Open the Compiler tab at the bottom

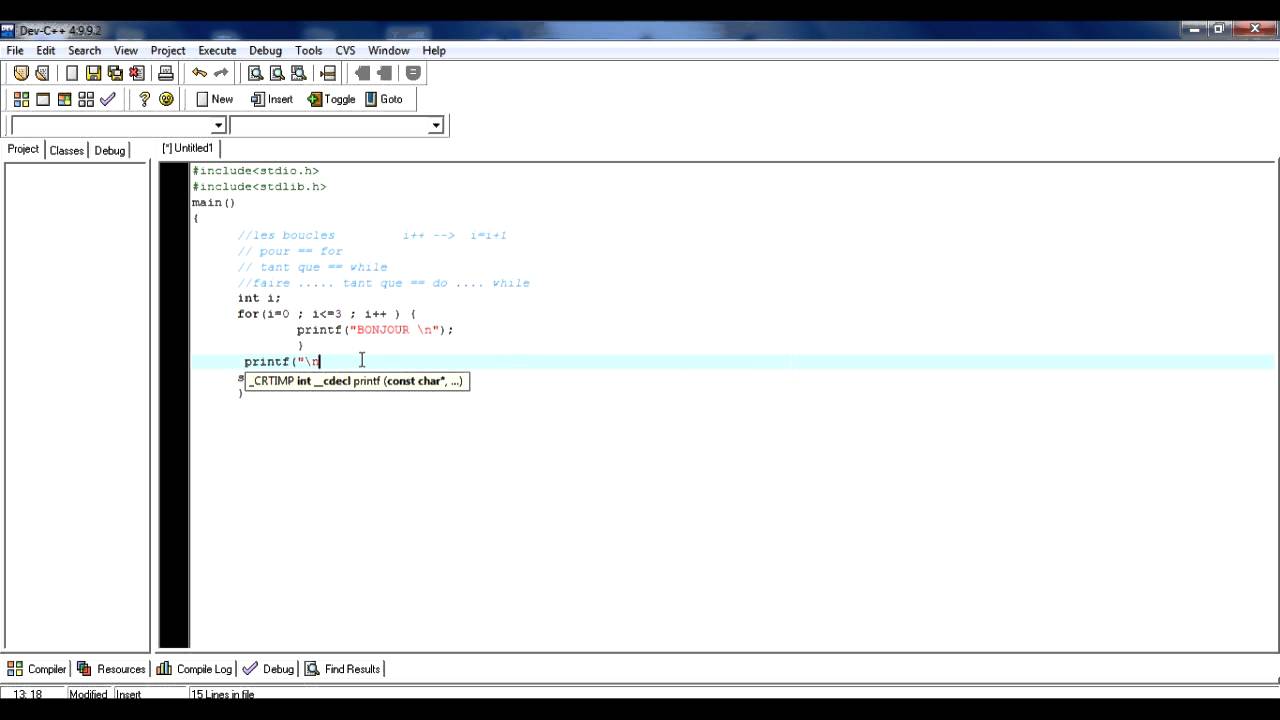(37, 669)
